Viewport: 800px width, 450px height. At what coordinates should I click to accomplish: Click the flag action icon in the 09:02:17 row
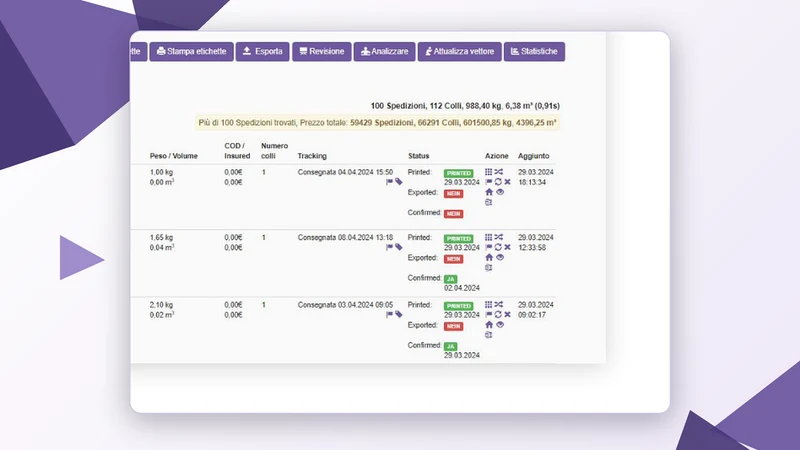[x=488, y=315]
